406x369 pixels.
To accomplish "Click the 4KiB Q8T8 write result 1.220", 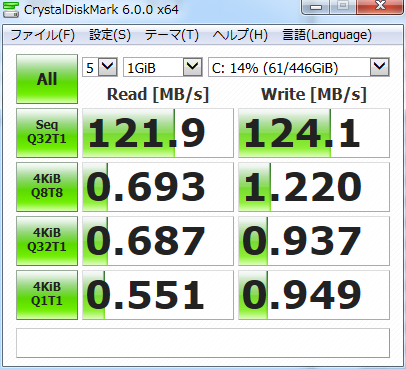I will coord(314,187).
